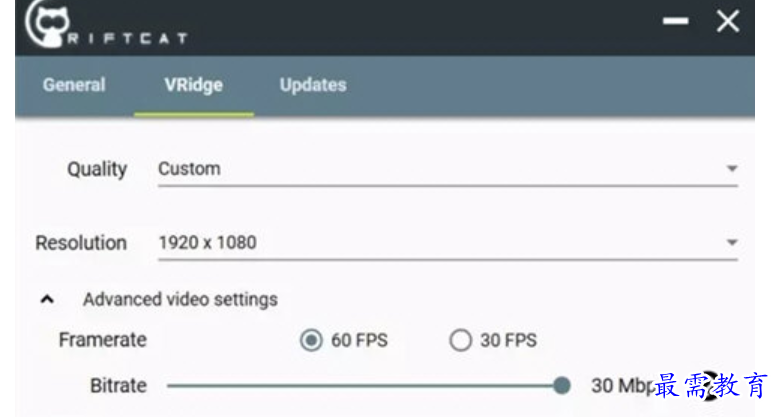This screenshot has height=417, width=776.
Task: Click the 30 Mbps bitrate value readout
Action: (x=623, y=386)
